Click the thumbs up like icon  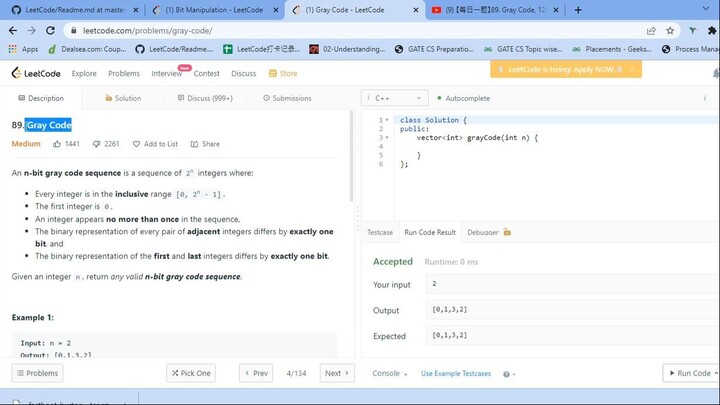[57, 144]
